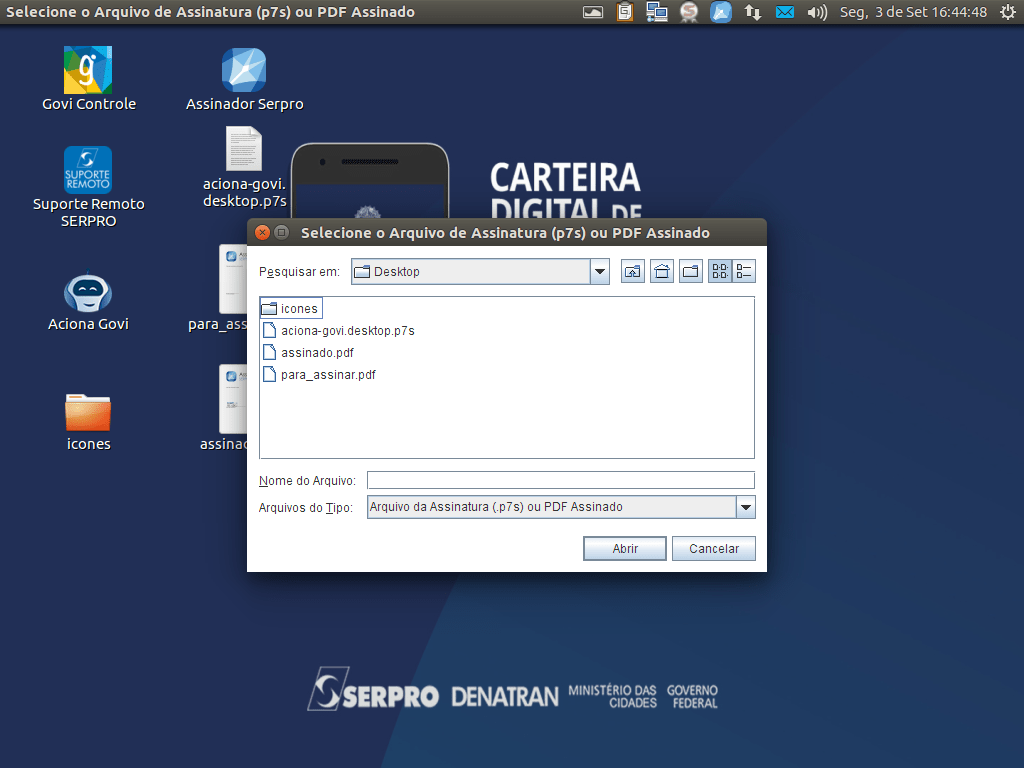The width and height of the screenshot is (1024, 768).
Task: Select the icones folder in the file list
Action: coord(291,308)
